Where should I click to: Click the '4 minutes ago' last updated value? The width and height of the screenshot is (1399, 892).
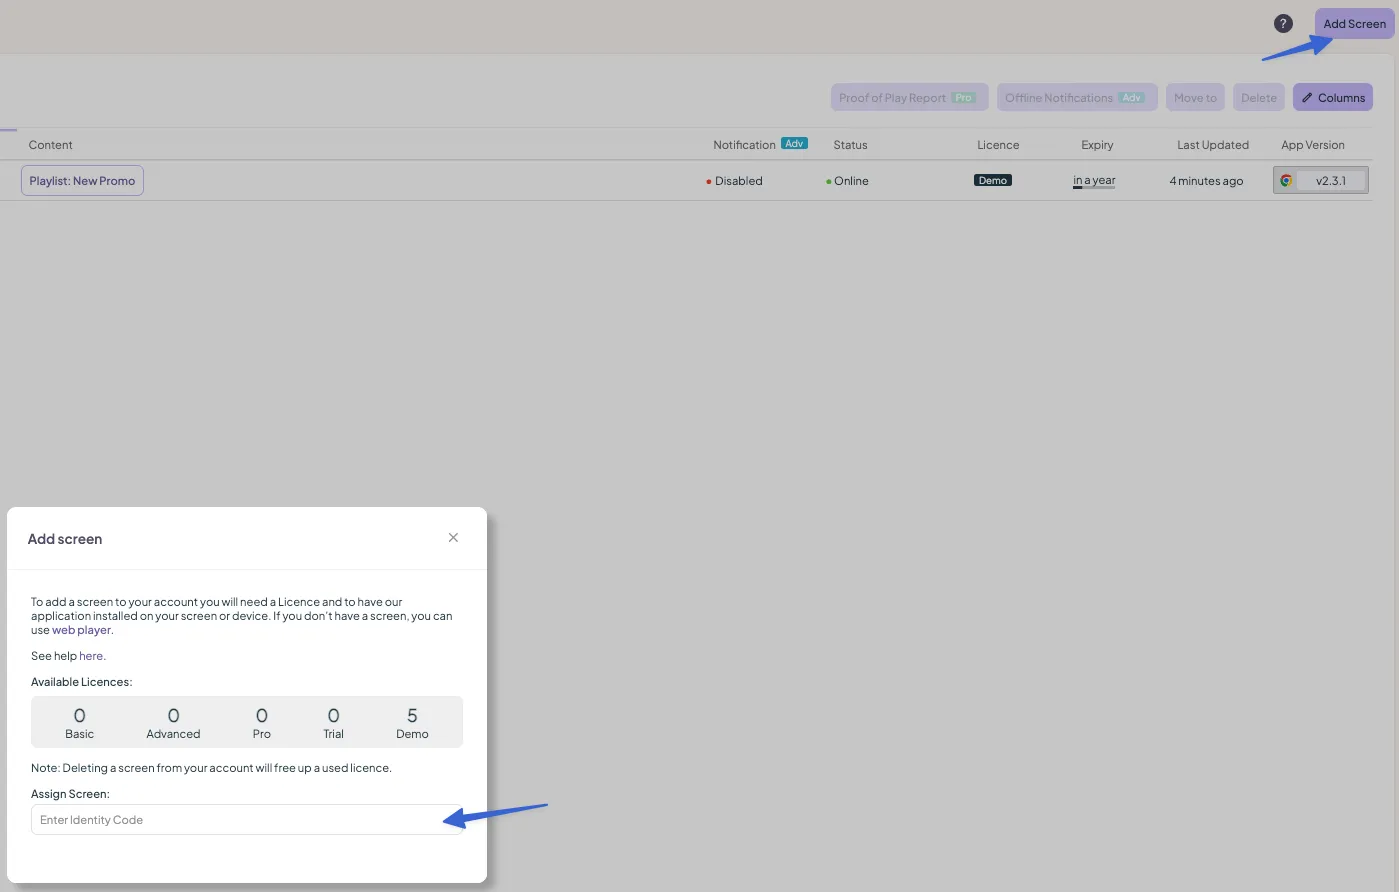point(1206,181)
